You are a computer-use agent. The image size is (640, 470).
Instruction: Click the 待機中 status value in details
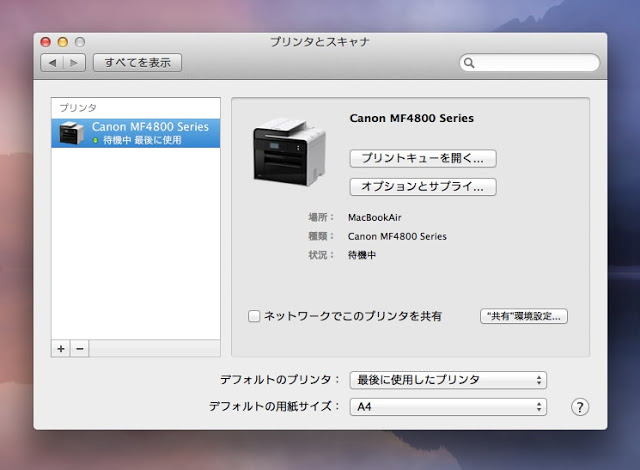362,255
